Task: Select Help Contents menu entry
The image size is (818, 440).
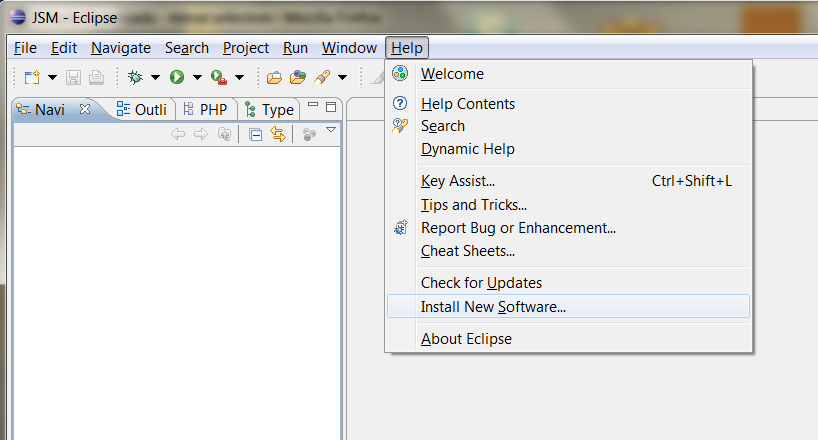Action: 569,104
